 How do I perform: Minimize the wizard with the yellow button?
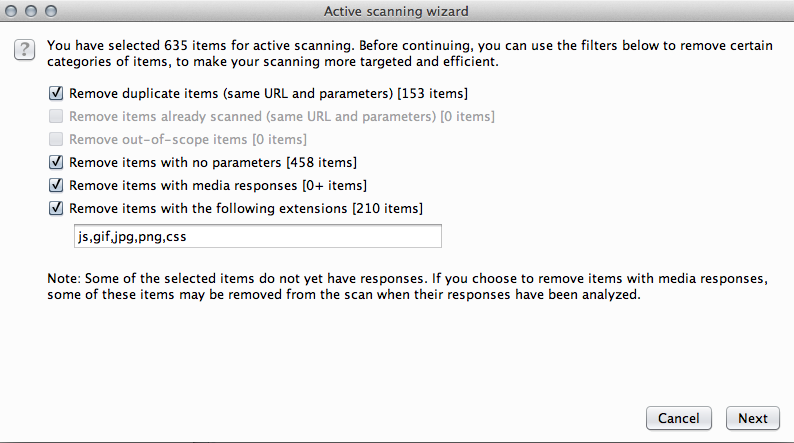point(32,11)
